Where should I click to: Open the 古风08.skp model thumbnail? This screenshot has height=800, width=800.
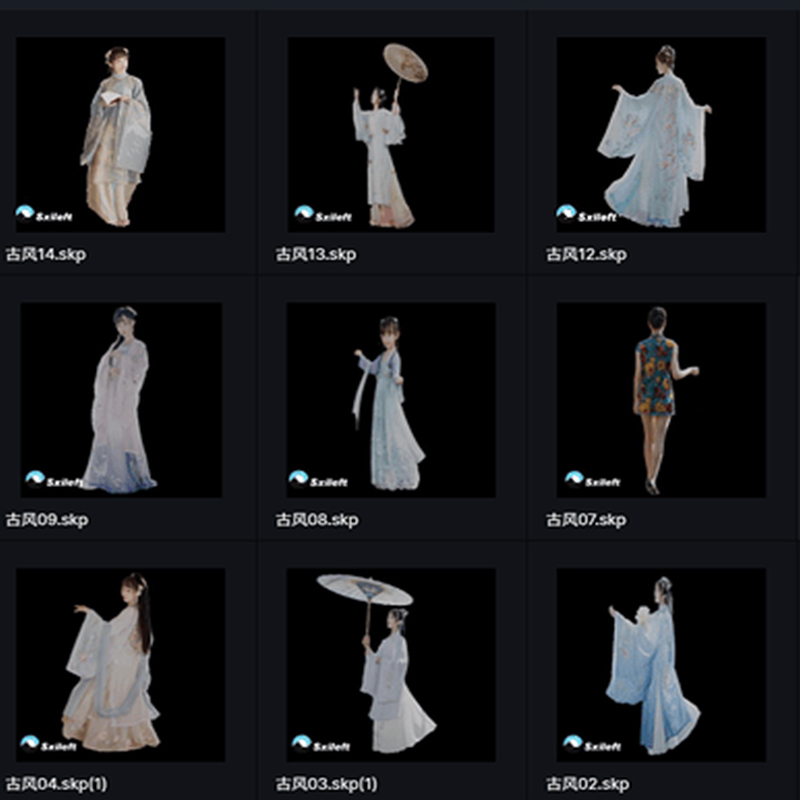390,400
